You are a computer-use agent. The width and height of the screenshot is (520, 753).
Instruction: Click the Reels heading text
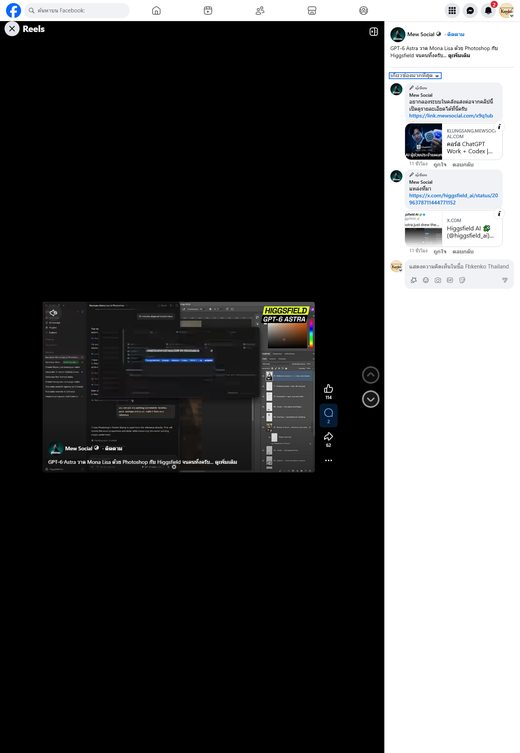(34, 29)
